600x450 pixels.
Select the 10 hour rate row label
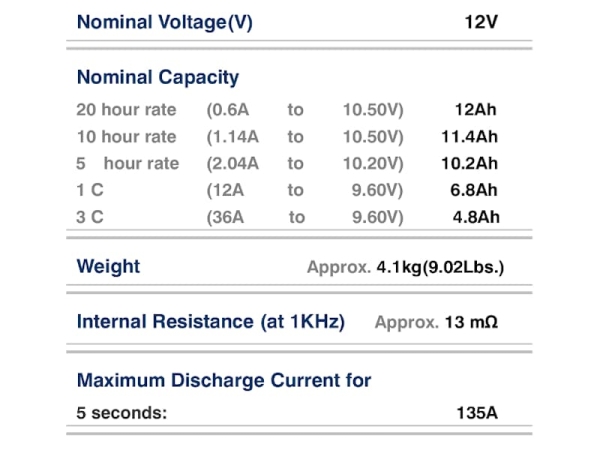126,137
